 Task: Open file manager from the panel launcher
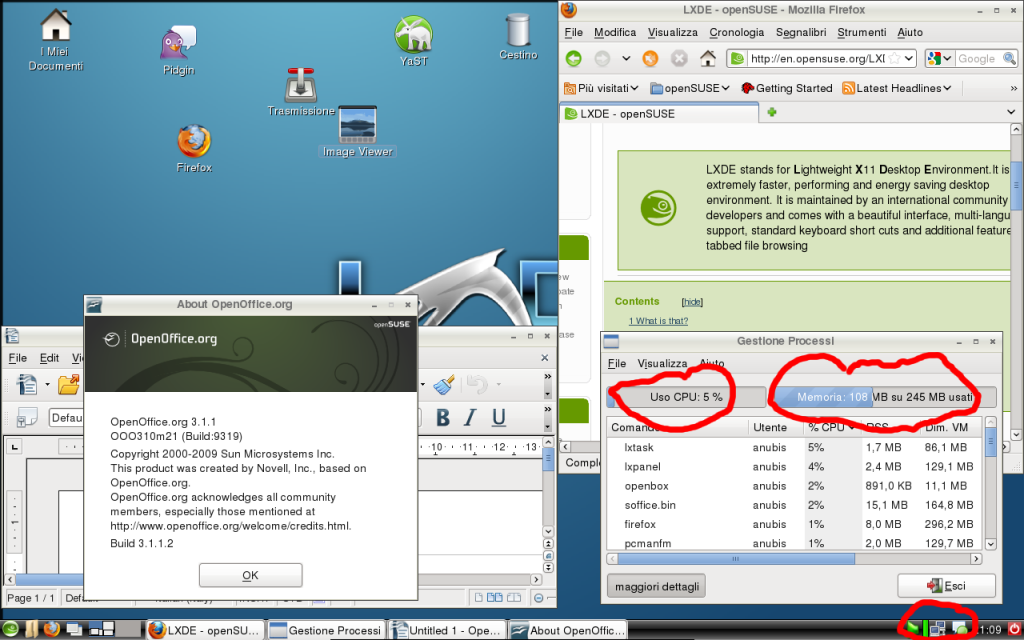pos(31,630)
